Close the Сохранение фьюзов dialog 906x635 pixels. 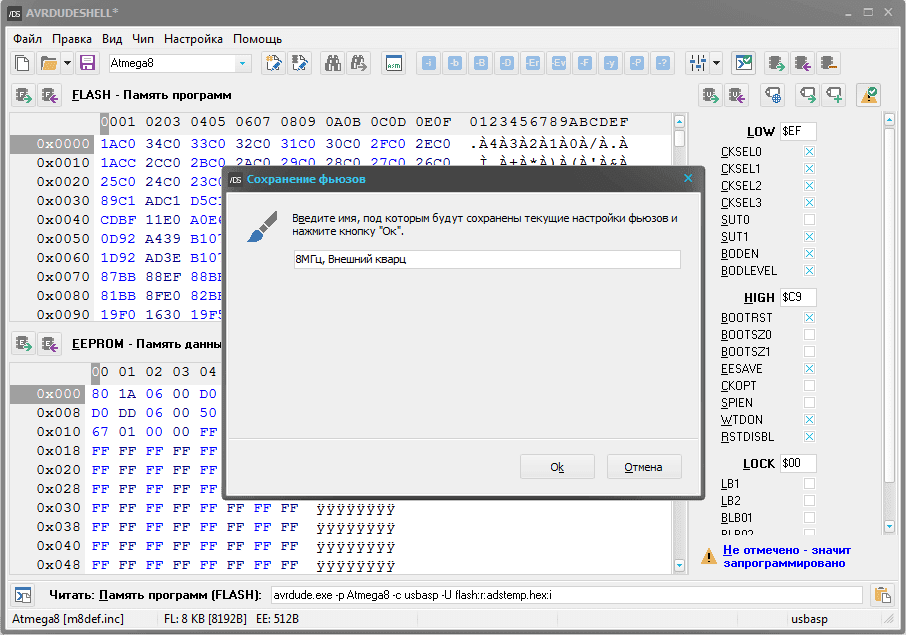pos(688,179)
